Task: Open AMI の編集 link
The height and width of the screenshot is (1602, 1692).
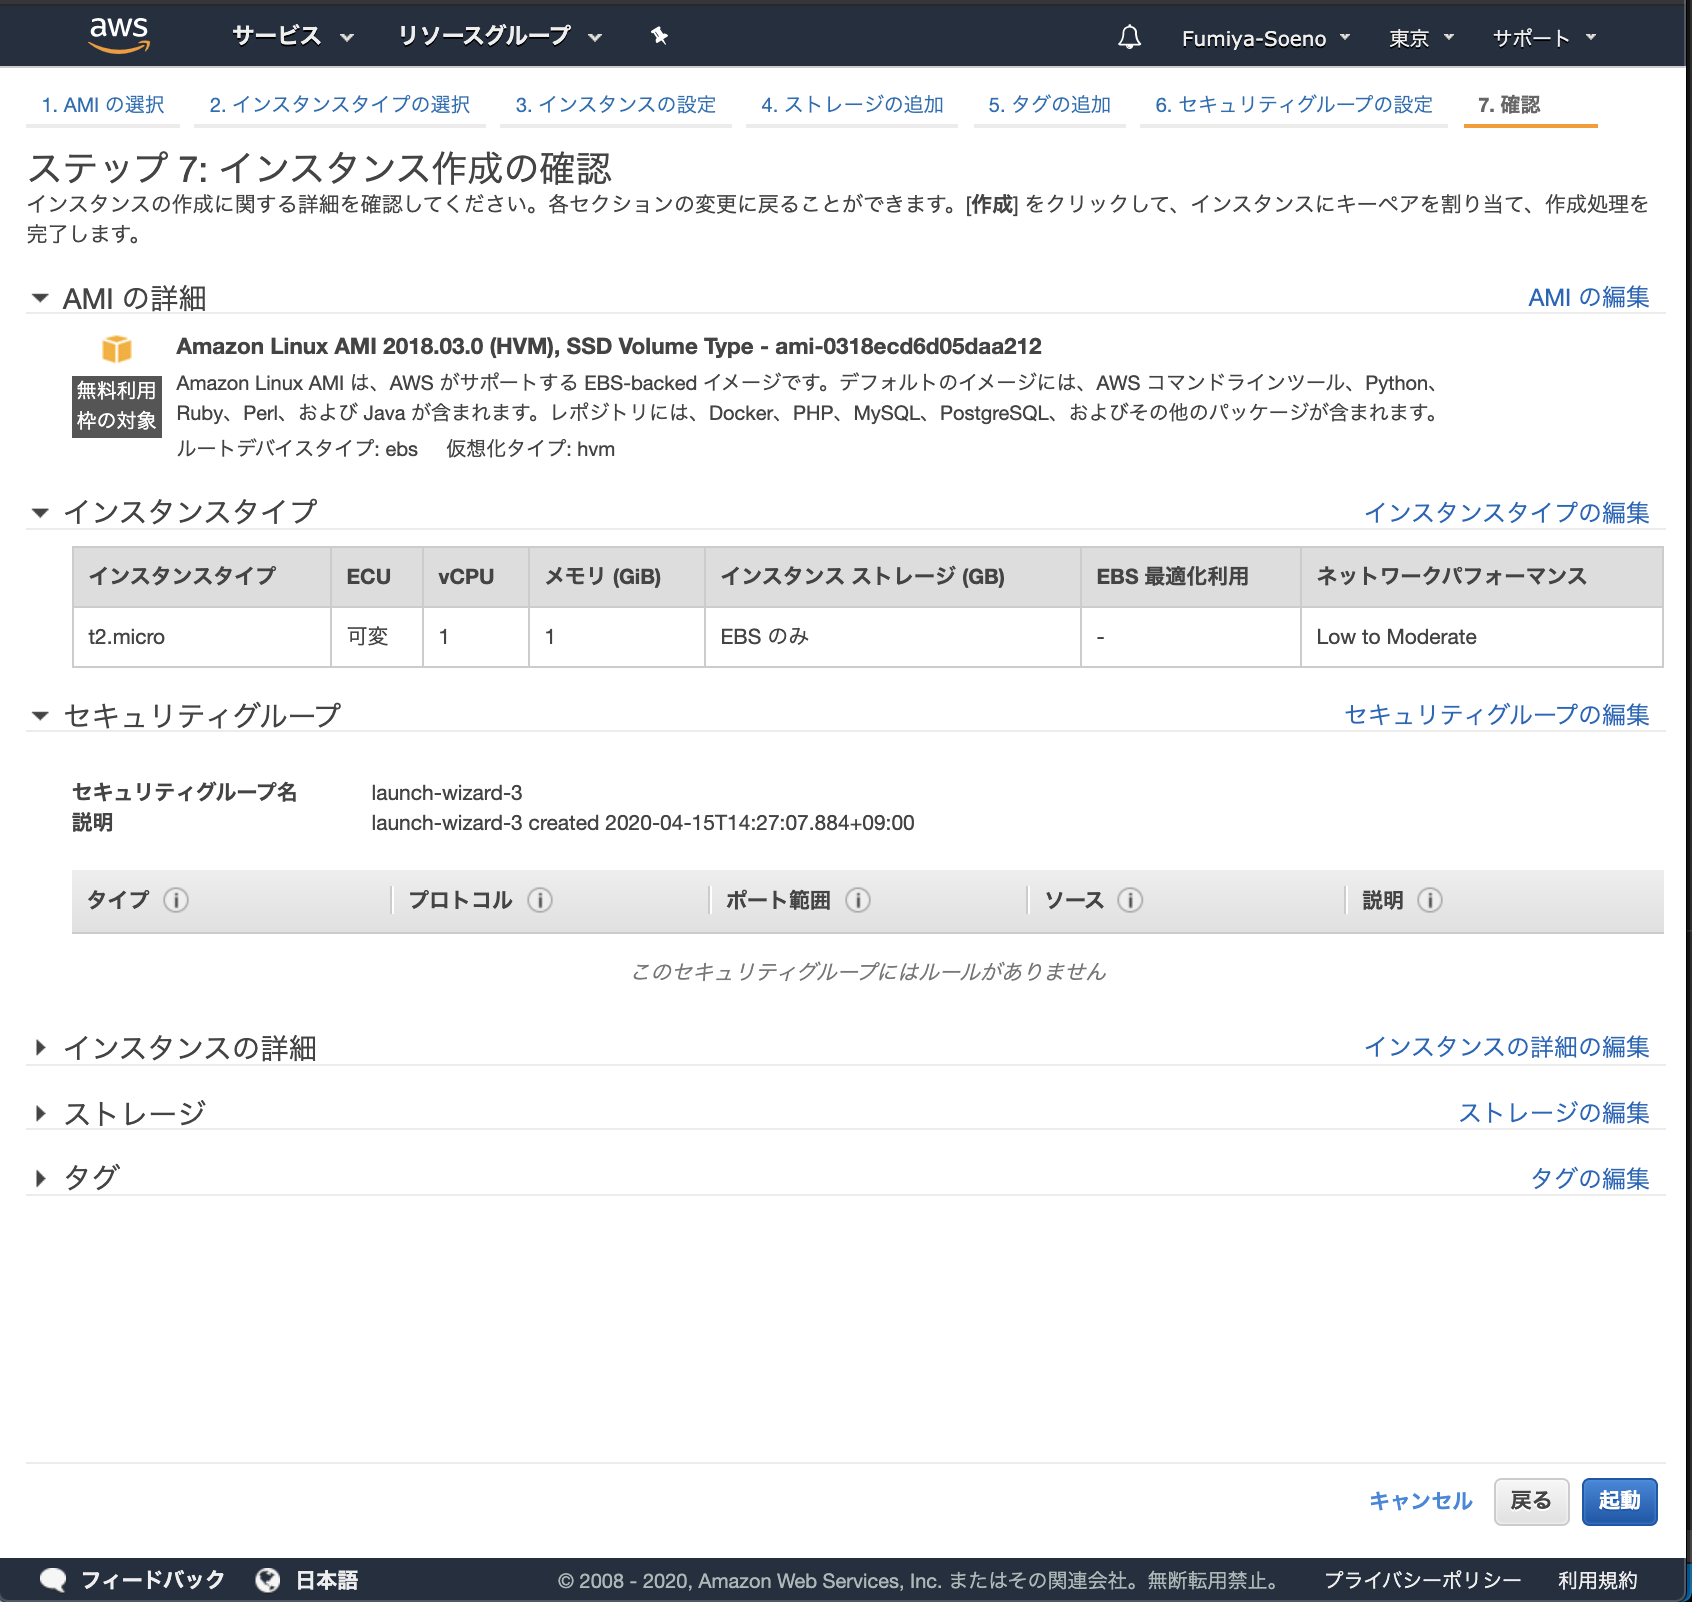Action: coord(1588,296)
